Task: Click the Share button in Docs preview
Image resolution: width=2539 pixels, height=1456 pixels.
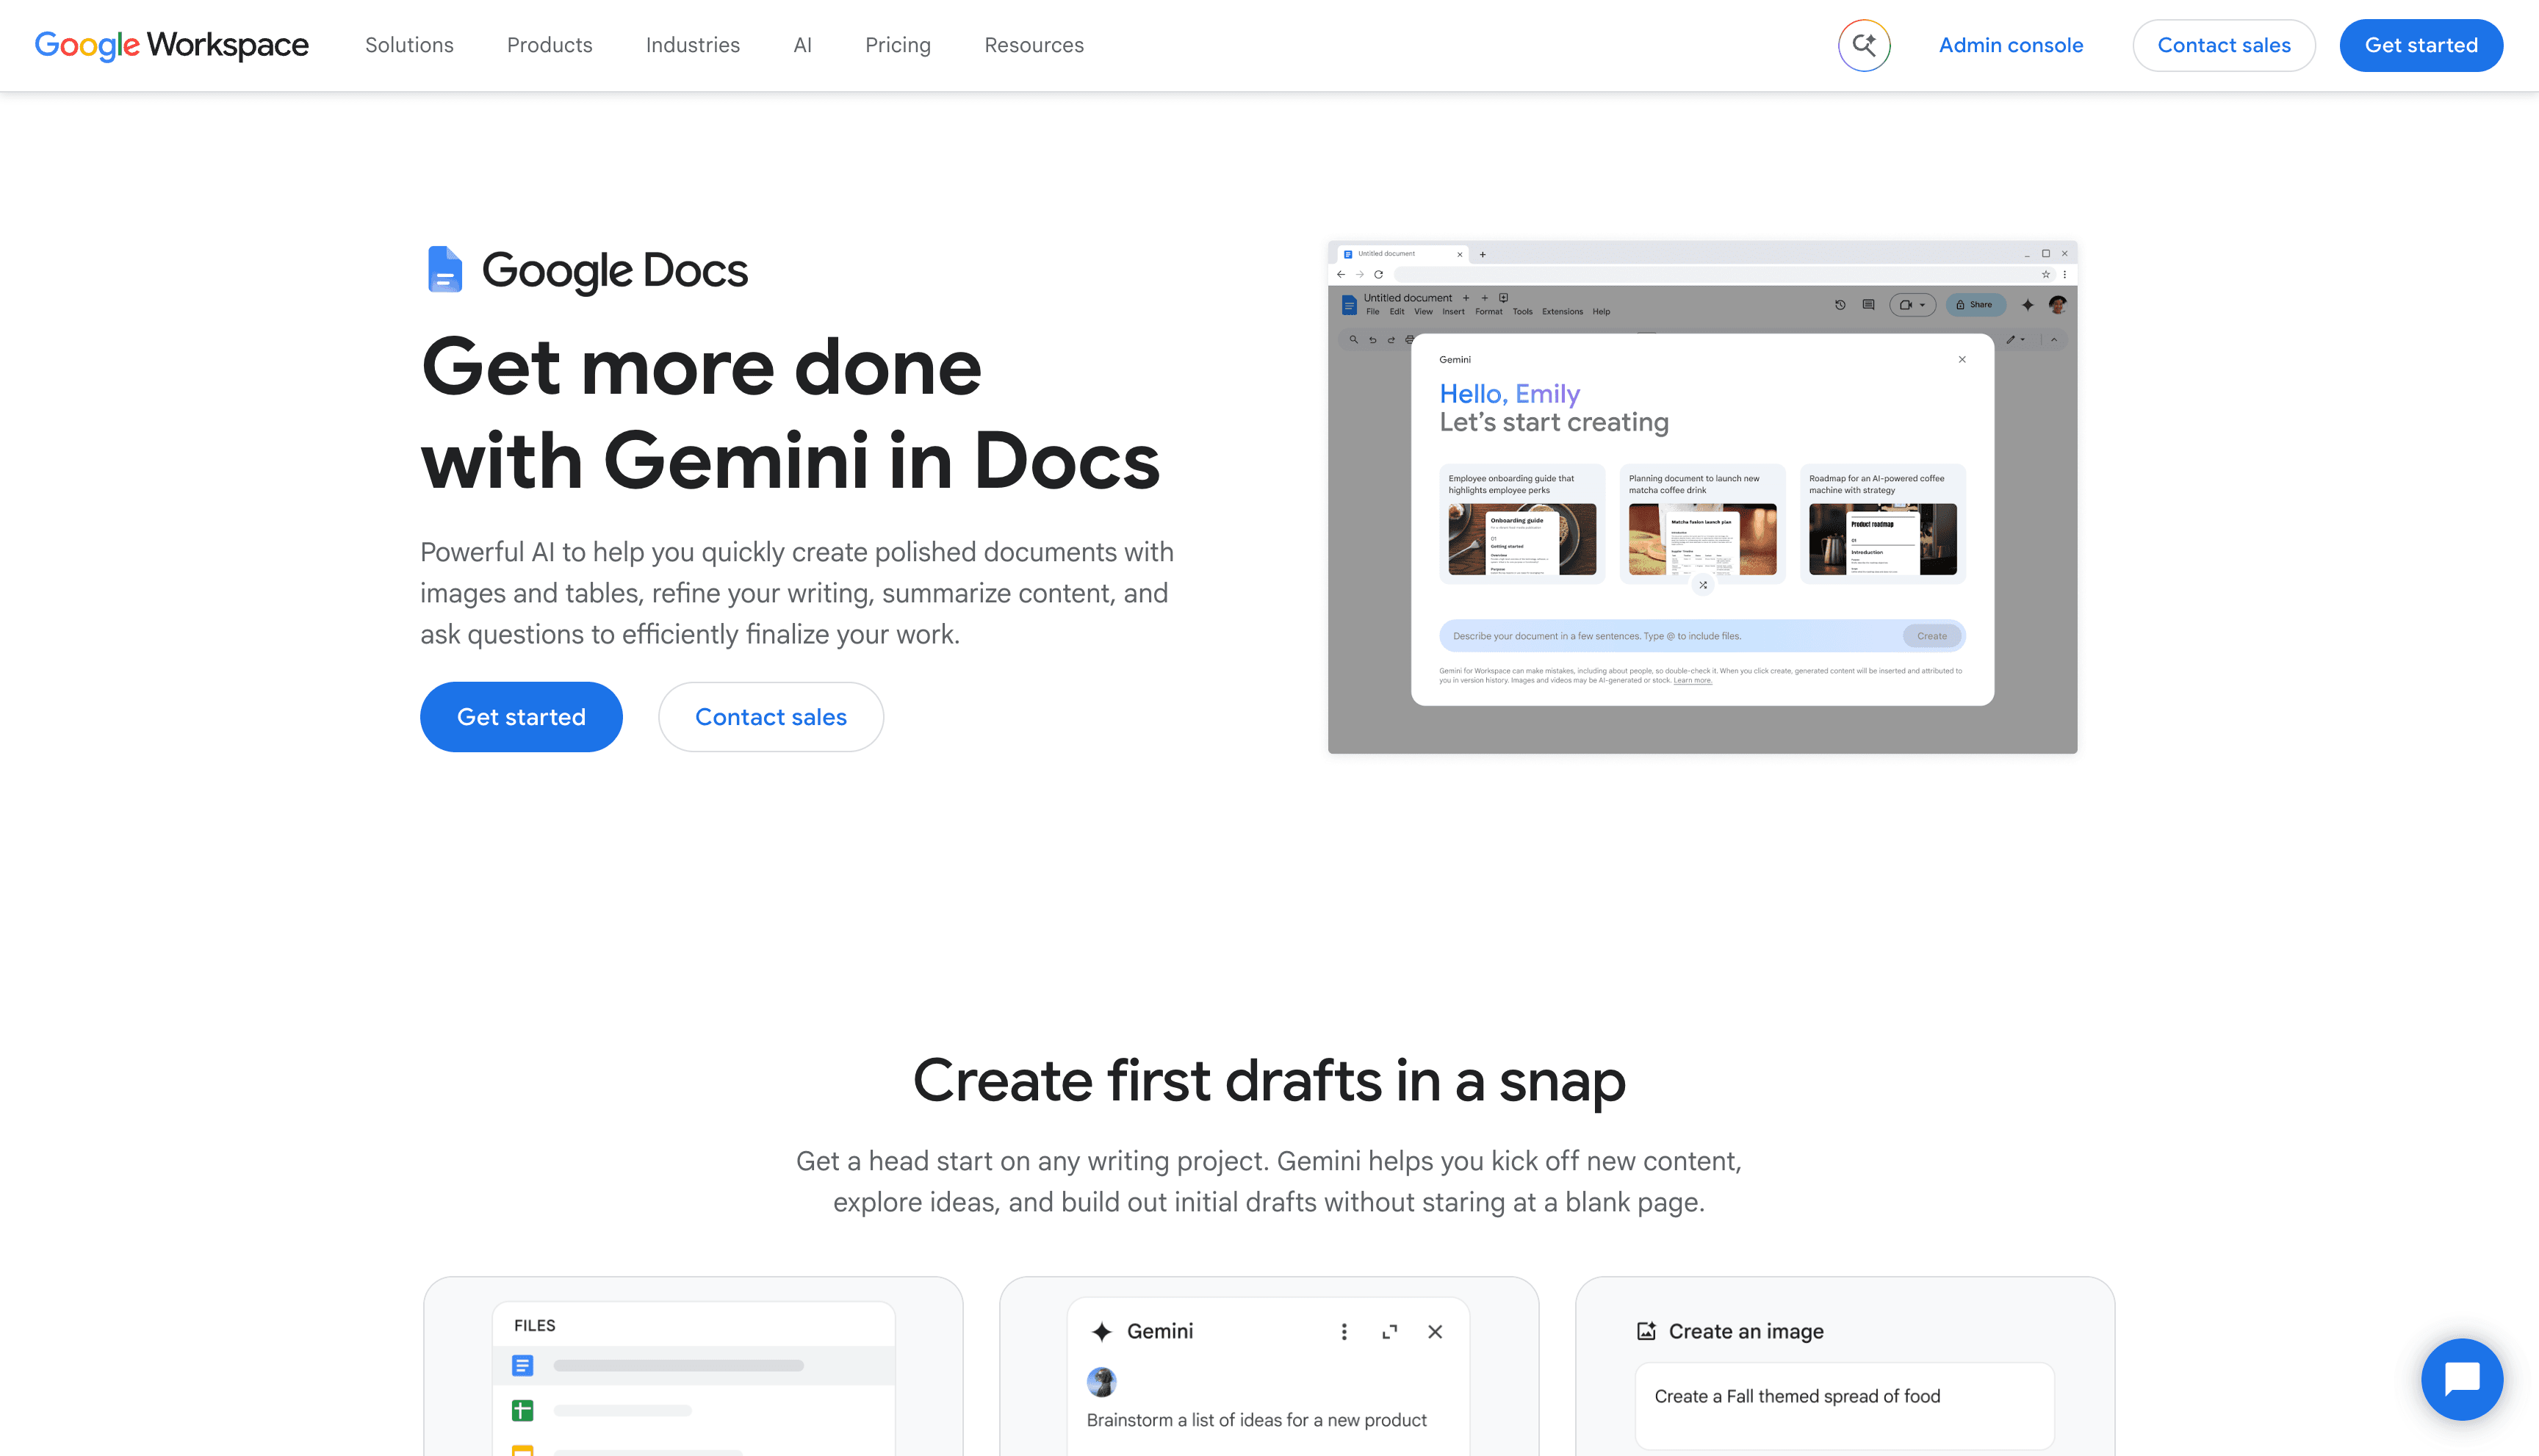Action: coord(1975,305)
